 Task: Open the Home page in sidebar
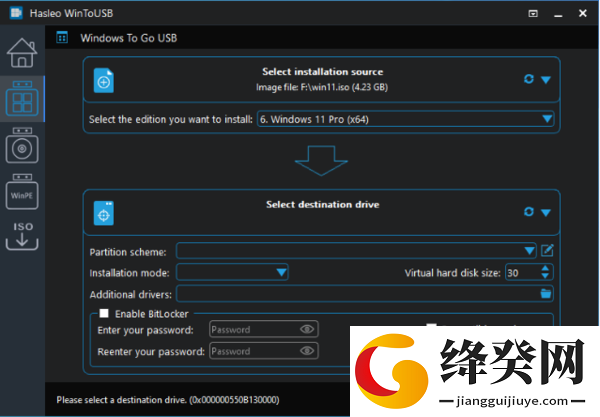[x=22, y=53]
